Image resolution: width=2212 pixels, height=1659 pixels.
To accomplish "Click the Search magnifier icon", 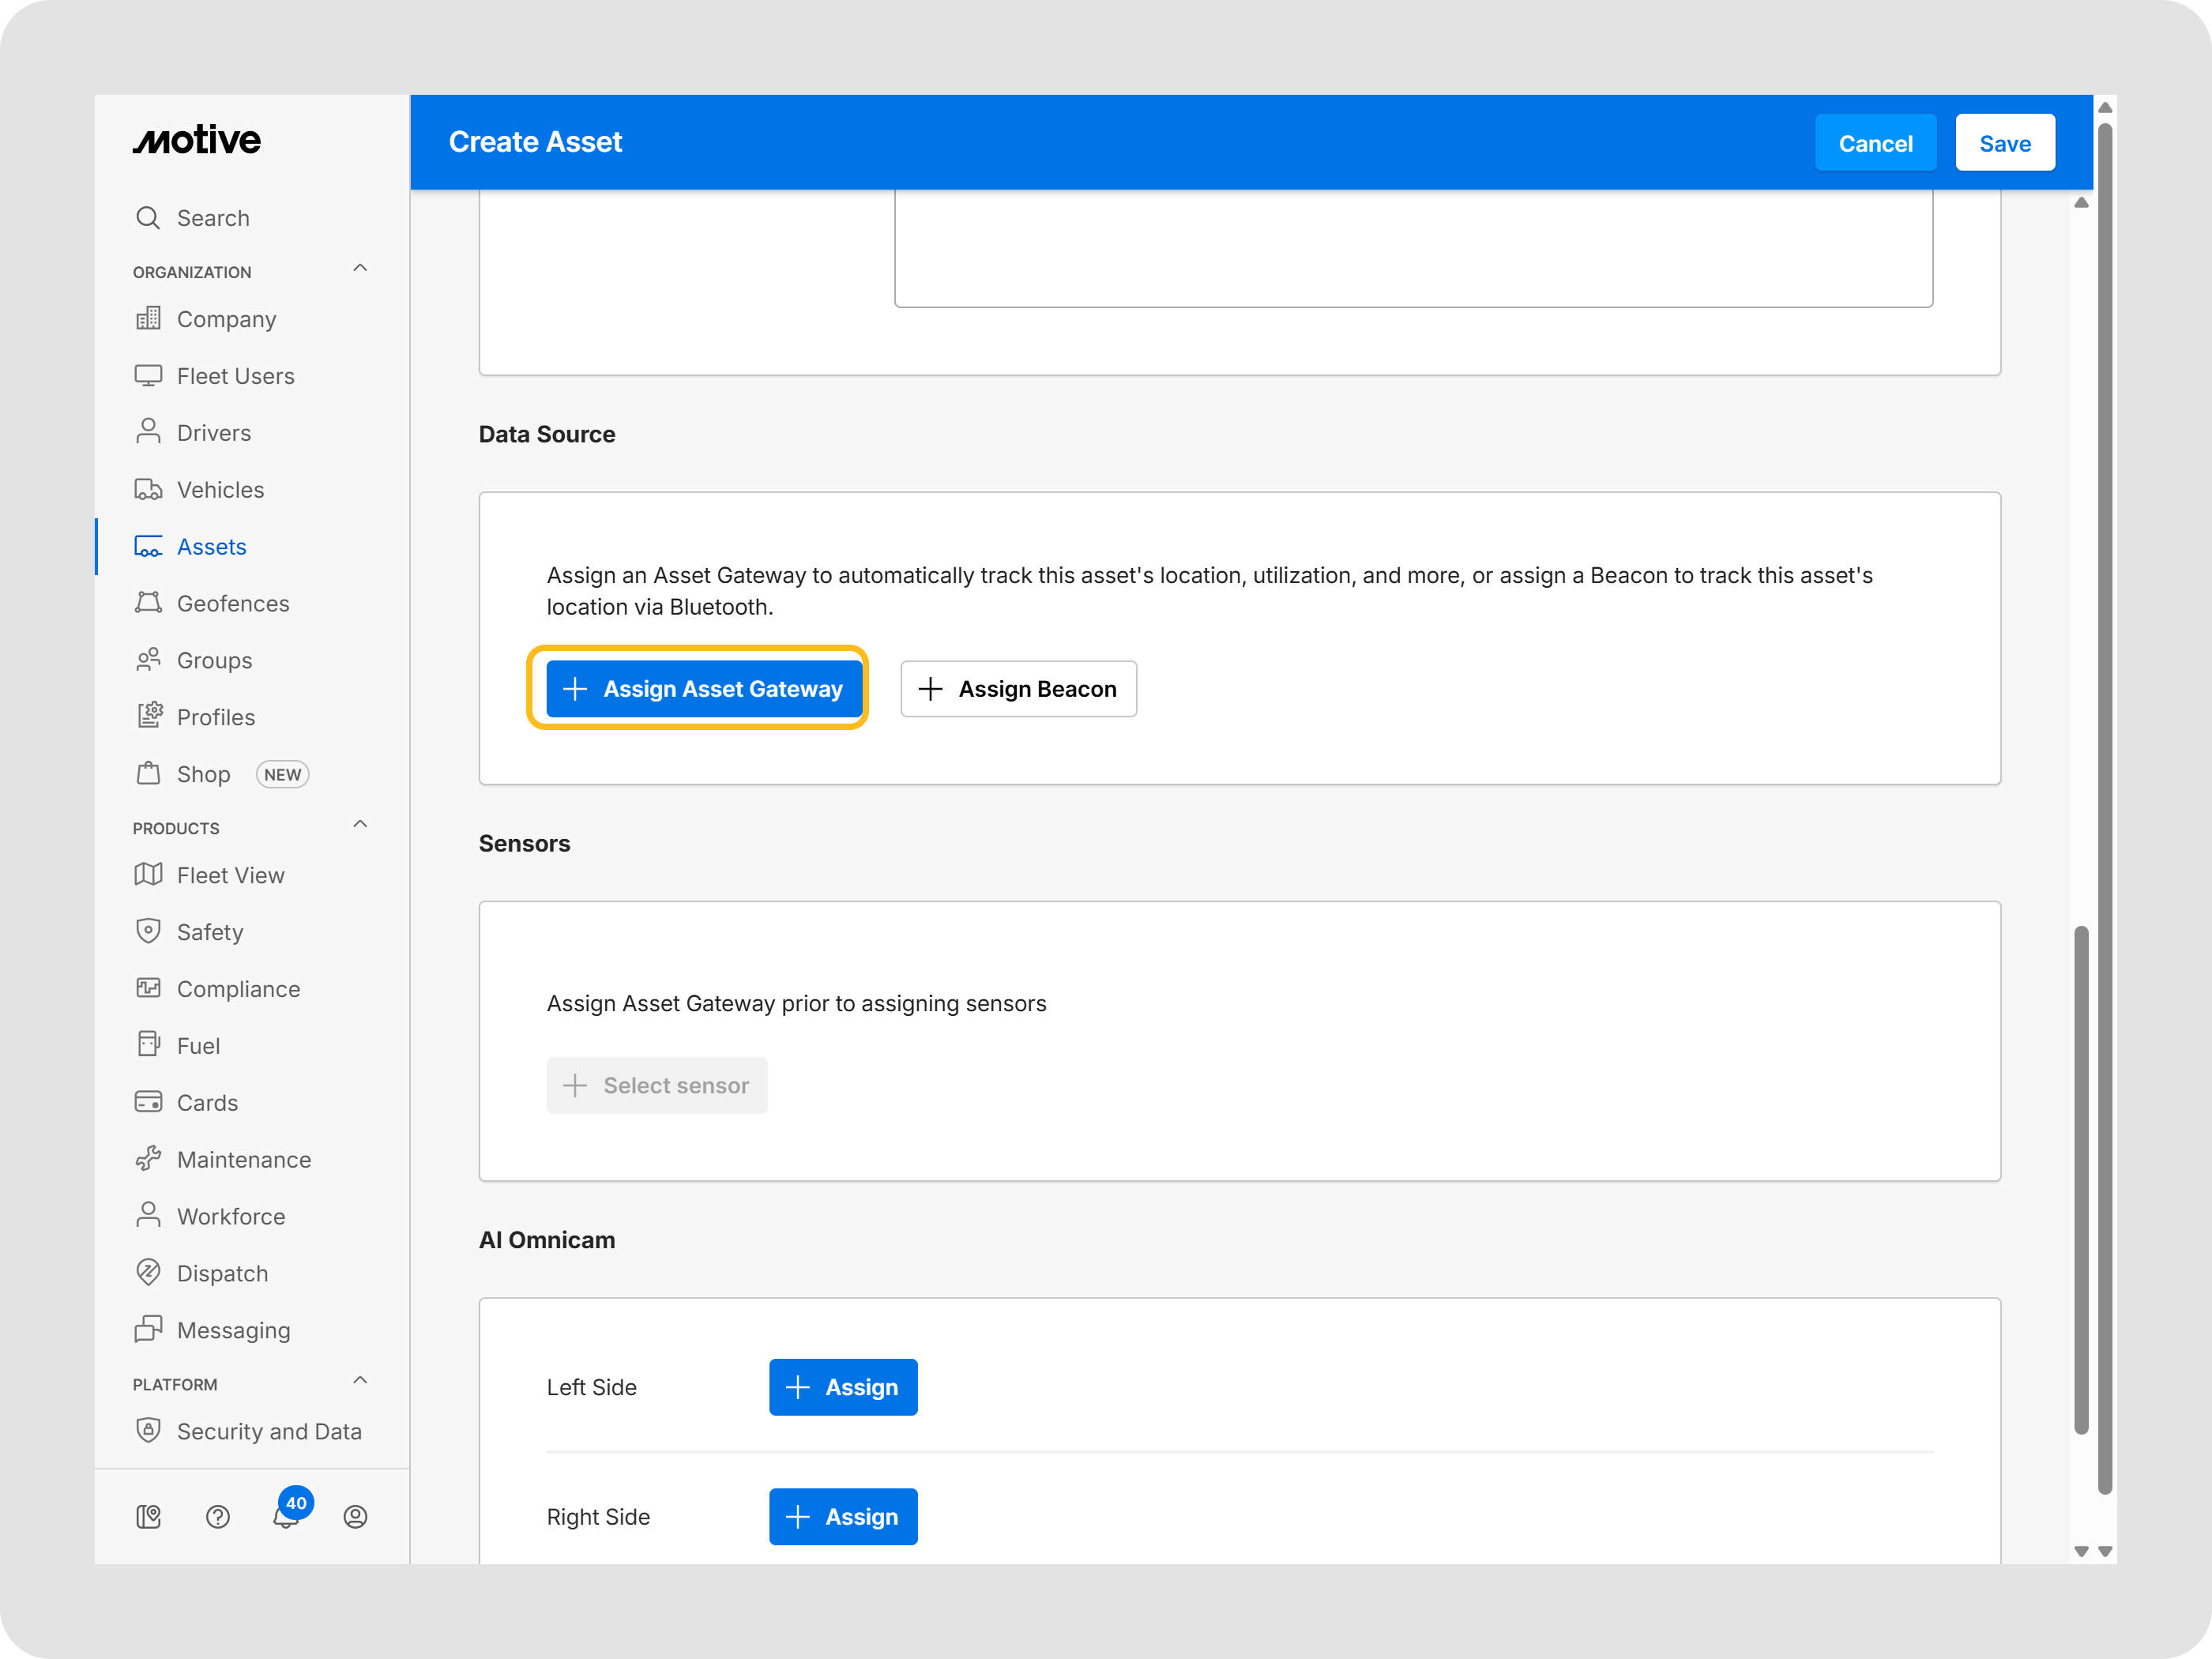I will tap(148, 218).
